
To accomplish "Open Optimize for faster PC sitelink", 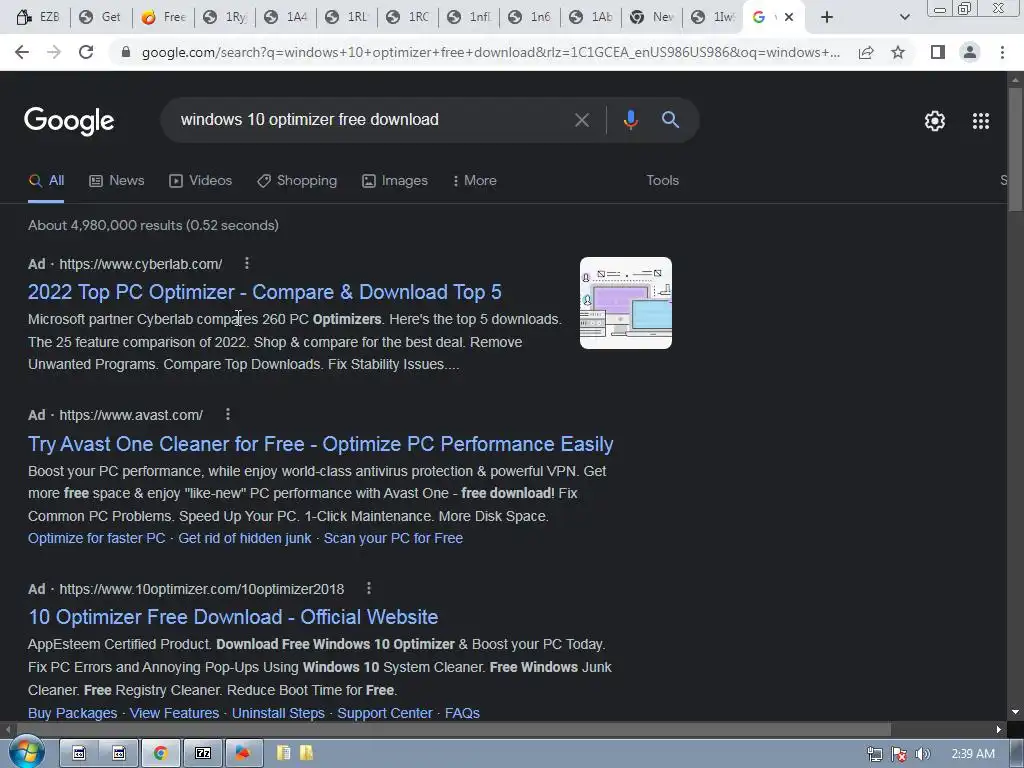I will pyautogui.click(x=97, y=538).
